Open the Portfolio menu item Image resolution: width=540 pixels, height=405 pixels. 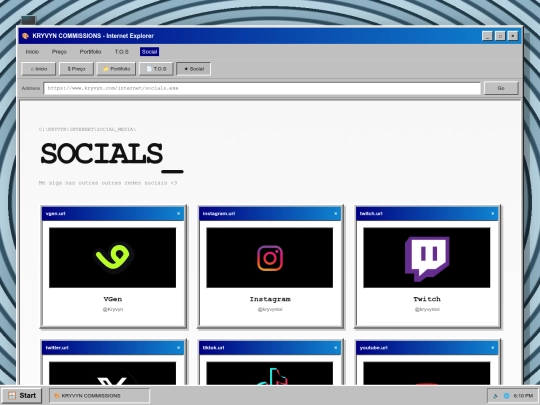coord(90,52)
